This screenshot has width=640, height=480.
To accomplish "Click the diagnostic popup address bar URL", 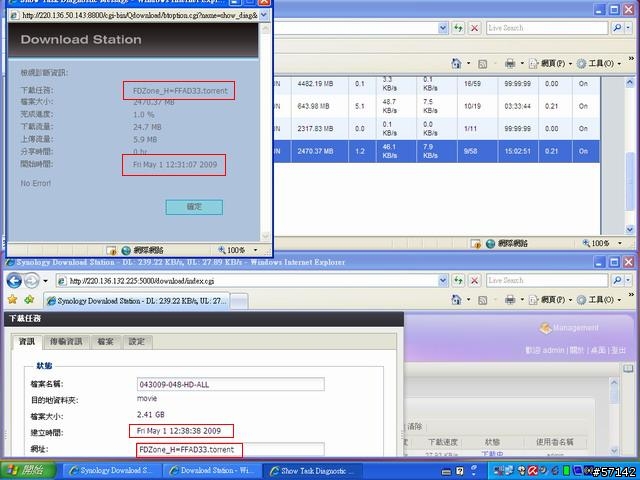I will point(139,15).
